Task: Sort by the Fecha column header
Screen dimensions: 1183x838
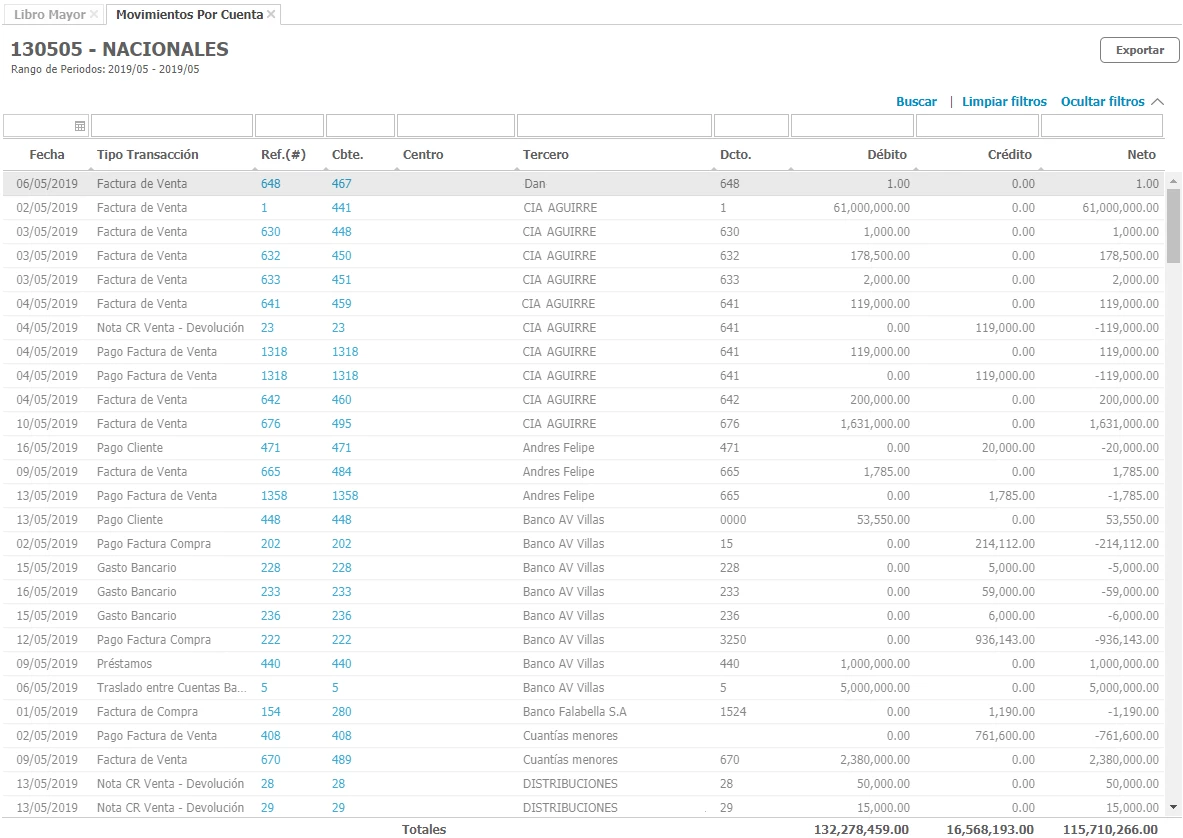Action: tap(47, 155)
